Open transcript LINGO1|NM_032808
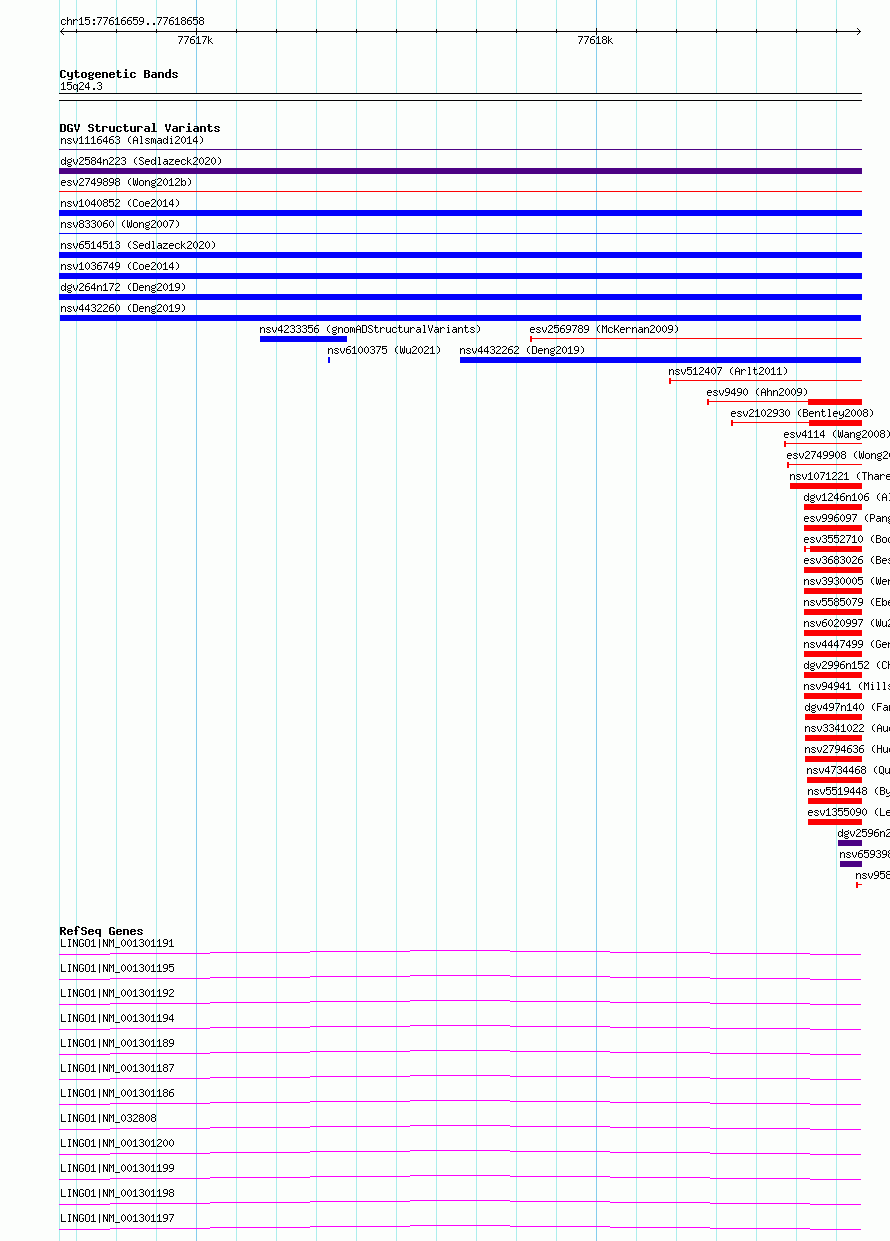 (x=108, y=1119)
